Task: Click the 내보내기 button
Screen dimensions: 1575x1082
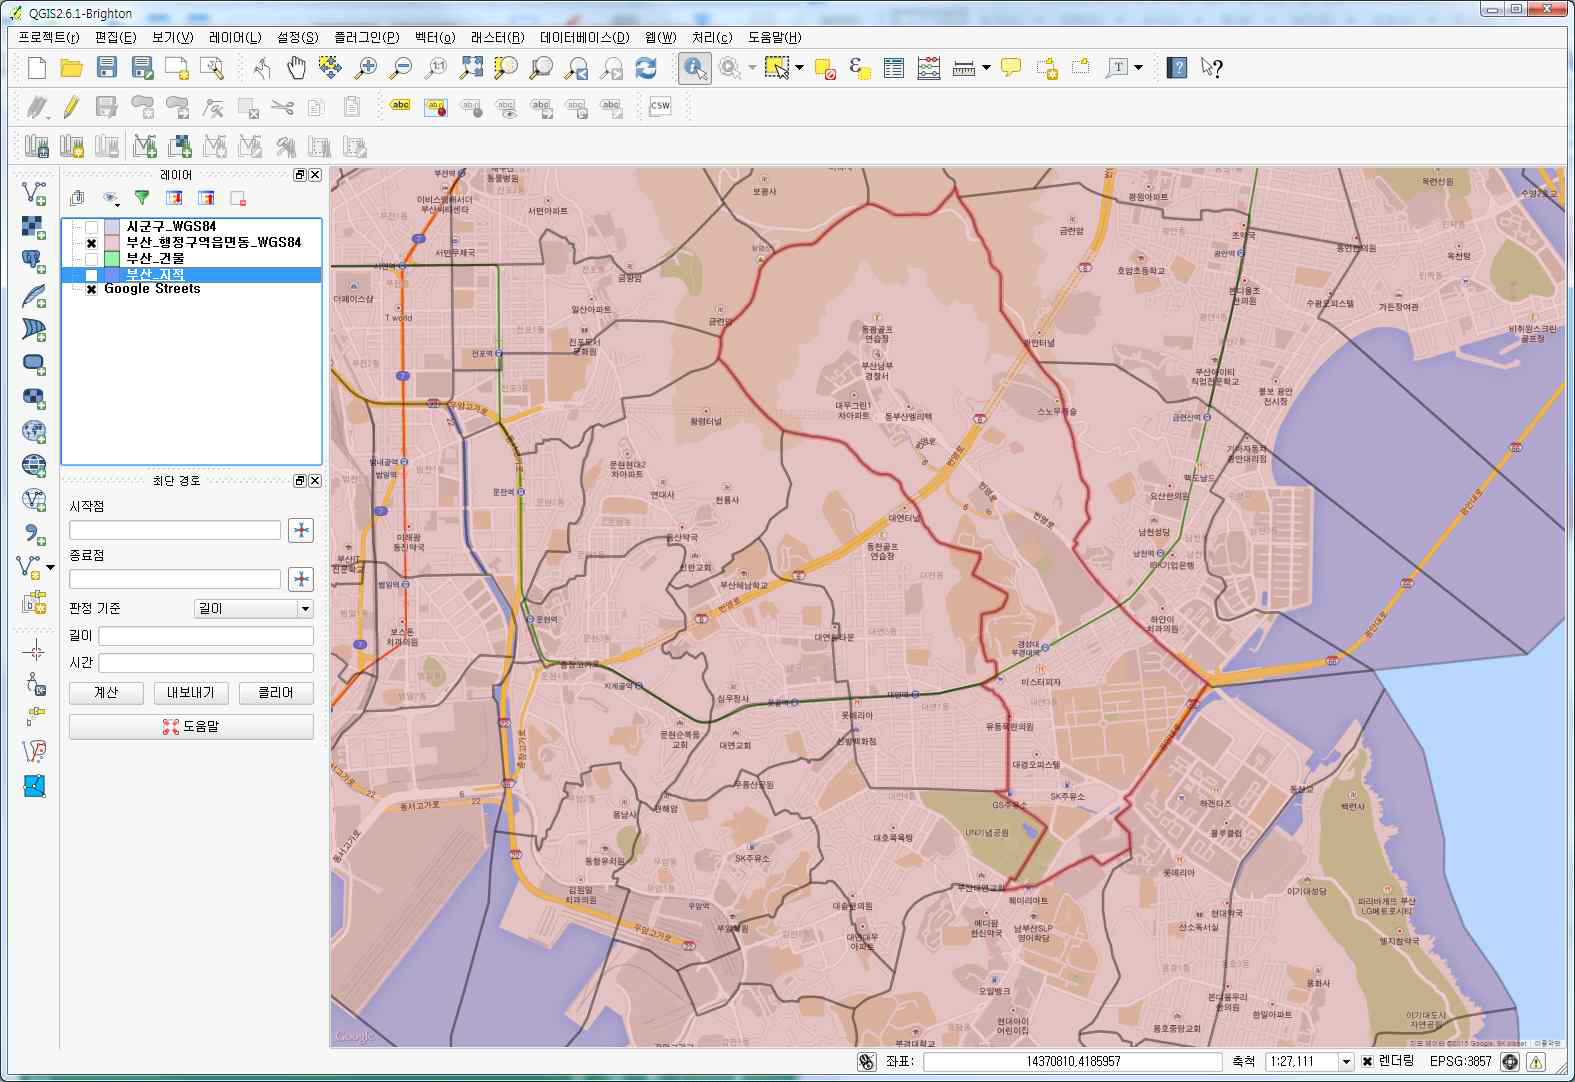Action: click(191, 693)
